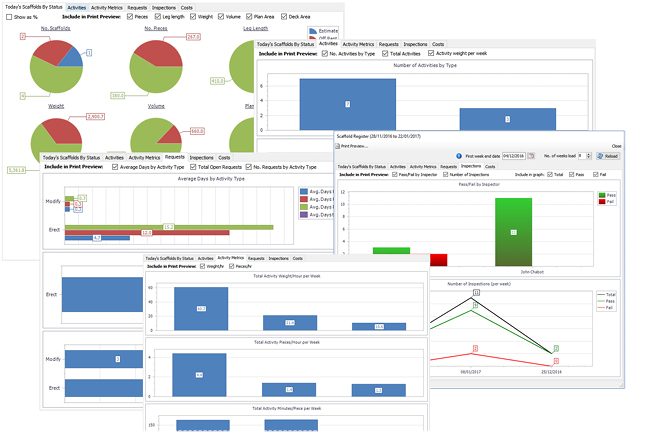Click the No. Scaffolds chart heading link
Image resolution: width=650 pixels, height=432 pixels.
click(x=56, y=28)
